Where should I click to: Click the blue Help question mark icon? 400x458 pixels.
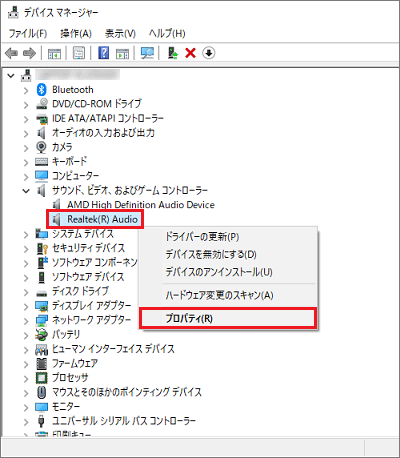pyautogui.click(x=104, y=53)
